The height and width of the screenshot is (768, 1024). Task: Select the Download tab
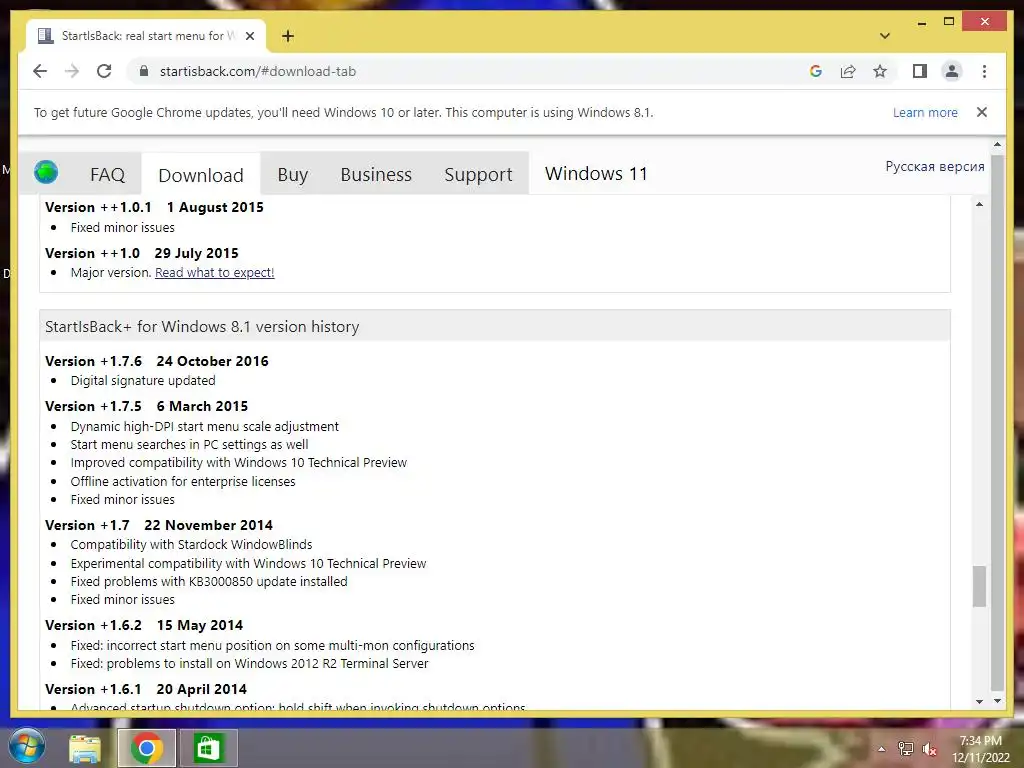coord(200,175)
